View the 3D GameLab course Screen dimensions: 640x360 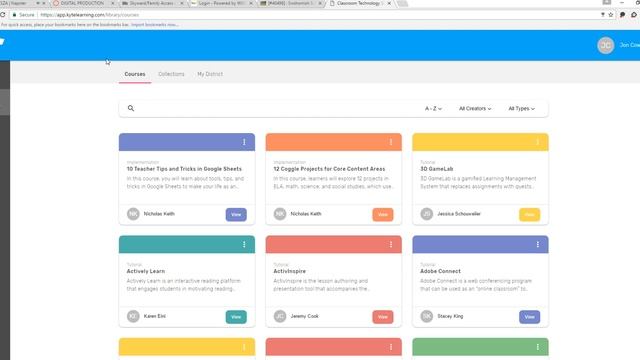click(x=529, y=215)
